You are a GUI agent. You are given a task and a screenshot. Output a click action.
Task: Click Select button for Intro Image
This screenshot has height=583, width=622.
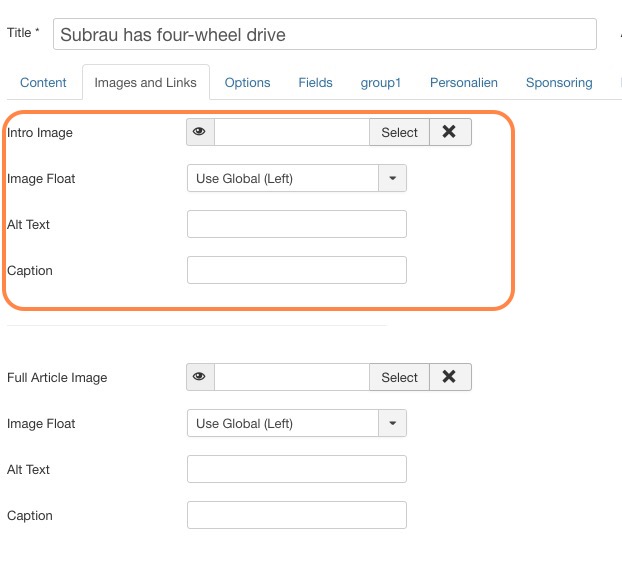(399, 132)
